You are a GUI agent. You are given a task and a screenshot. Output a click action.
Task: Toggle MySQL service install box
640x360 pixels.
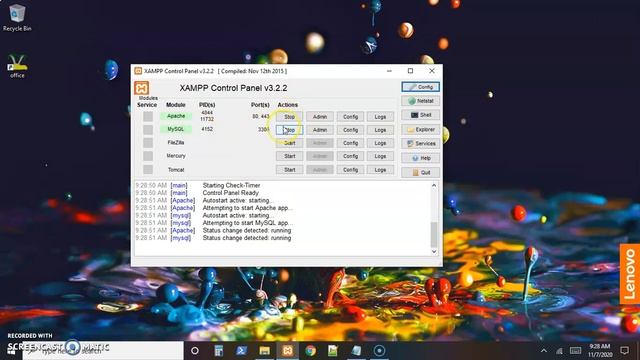(x=148, y=129)
